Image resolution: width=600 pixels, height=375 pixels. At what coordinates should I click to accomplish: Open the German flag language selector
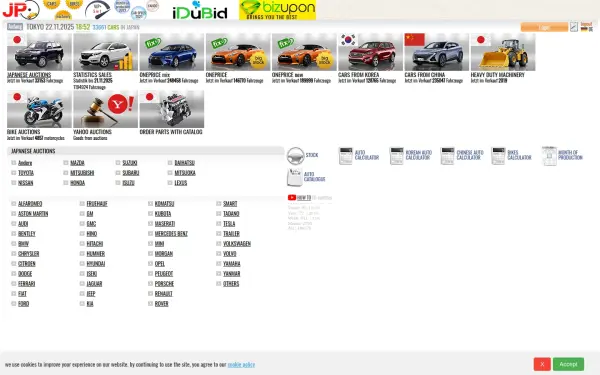tap(584, 29)
